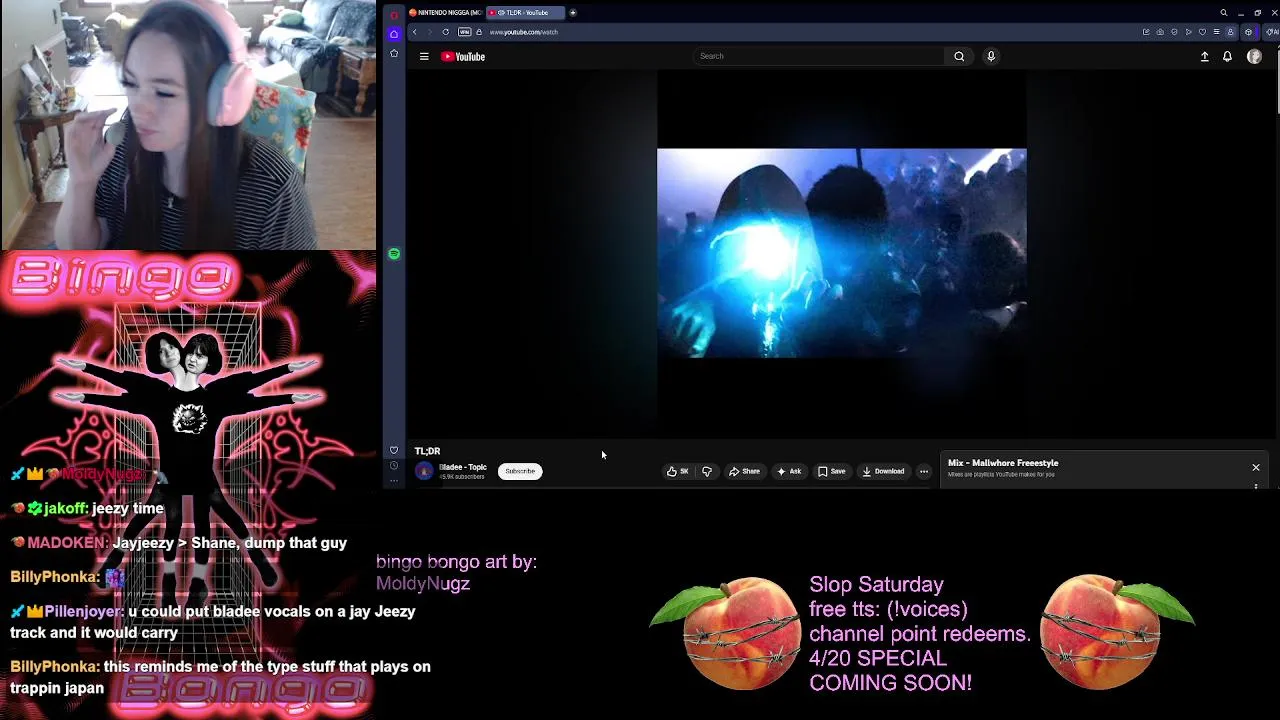Dislike the TL;DR video
Image resolution: width=1280 pixels, height=720 pixels.
[707, 471]
